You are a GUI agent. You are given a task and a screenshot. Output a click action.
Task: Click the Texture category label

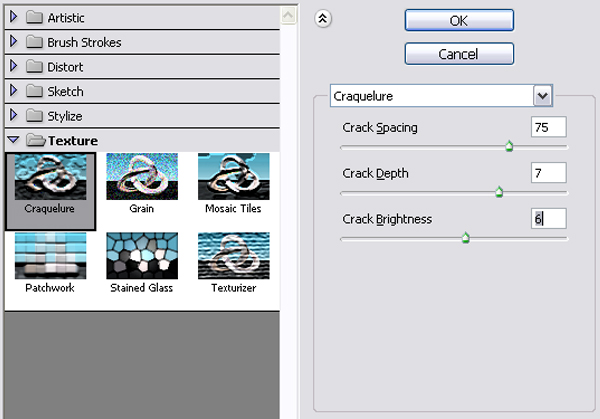(x=73, y=141)
